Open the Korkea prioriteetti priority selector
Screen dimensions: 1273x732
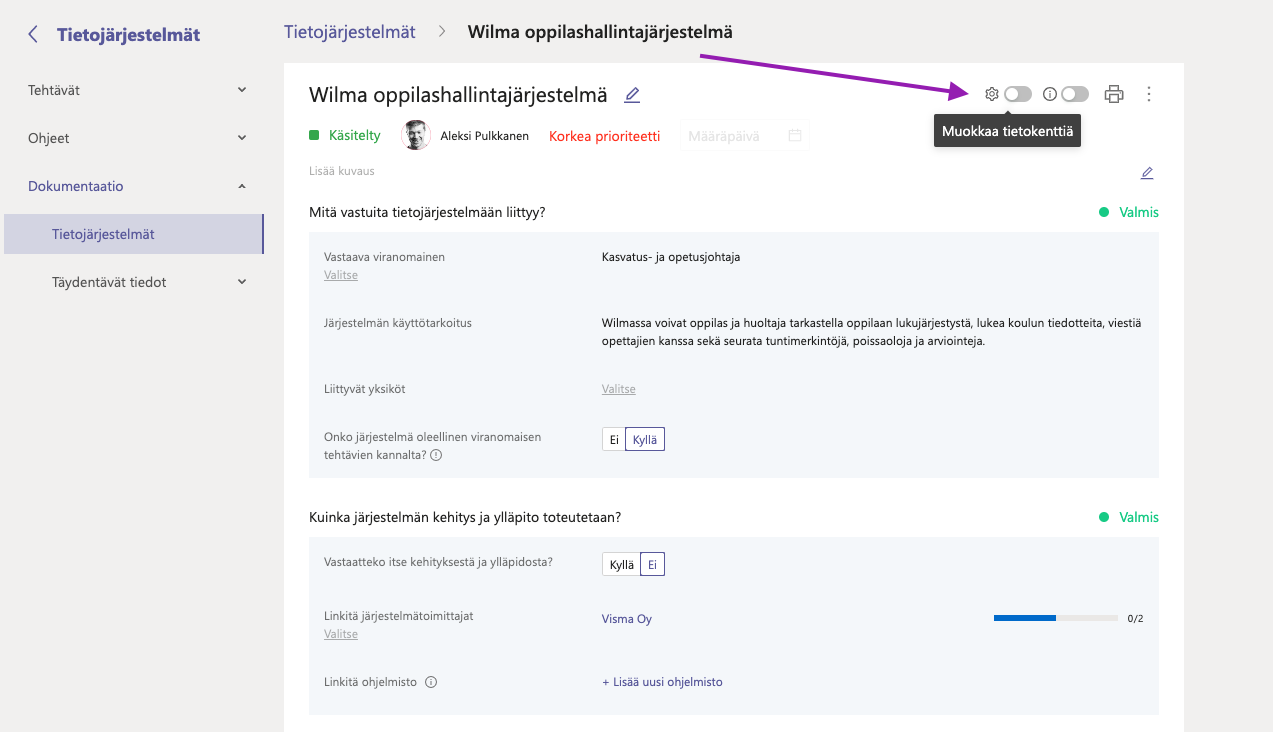pos(604,136)
